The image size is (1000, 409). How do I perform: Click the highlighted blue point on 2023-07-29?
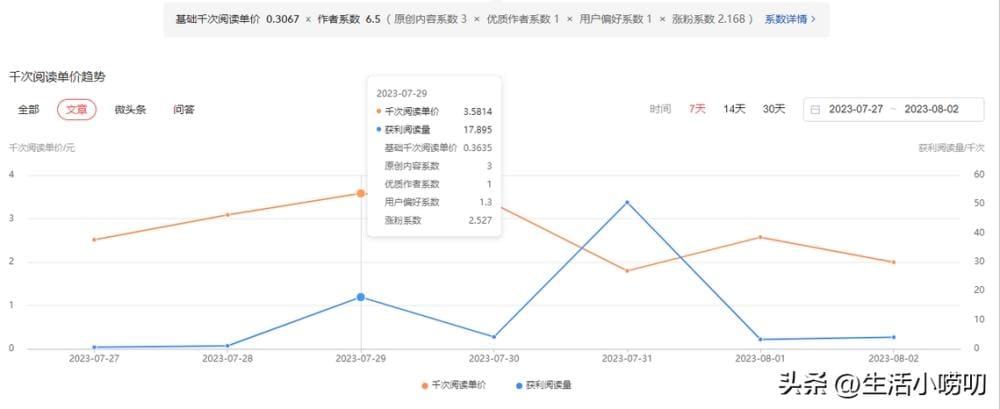point(361,297)
